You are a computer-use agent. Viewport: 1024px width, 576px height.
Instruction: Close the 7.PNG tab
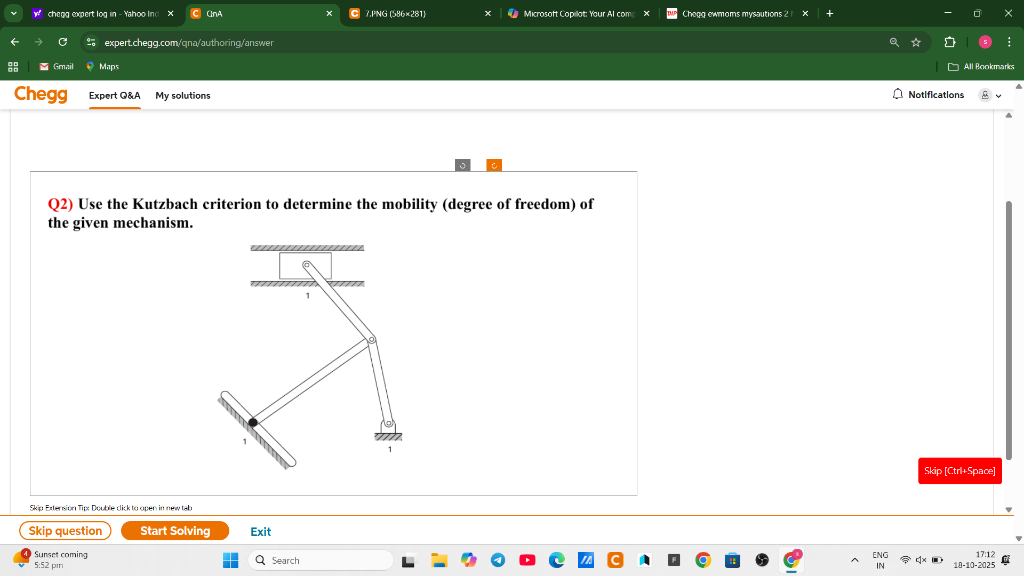(487, 14)
